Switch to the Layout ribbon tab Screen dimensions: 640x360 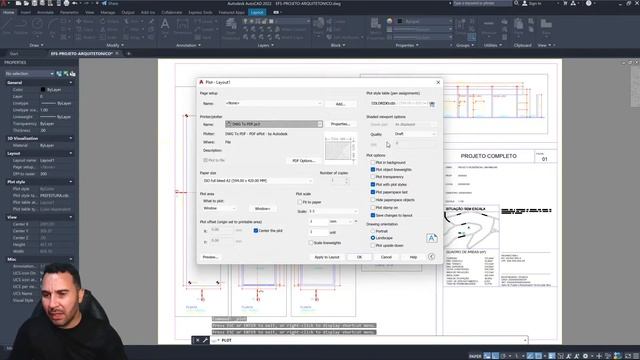(257, 12)
